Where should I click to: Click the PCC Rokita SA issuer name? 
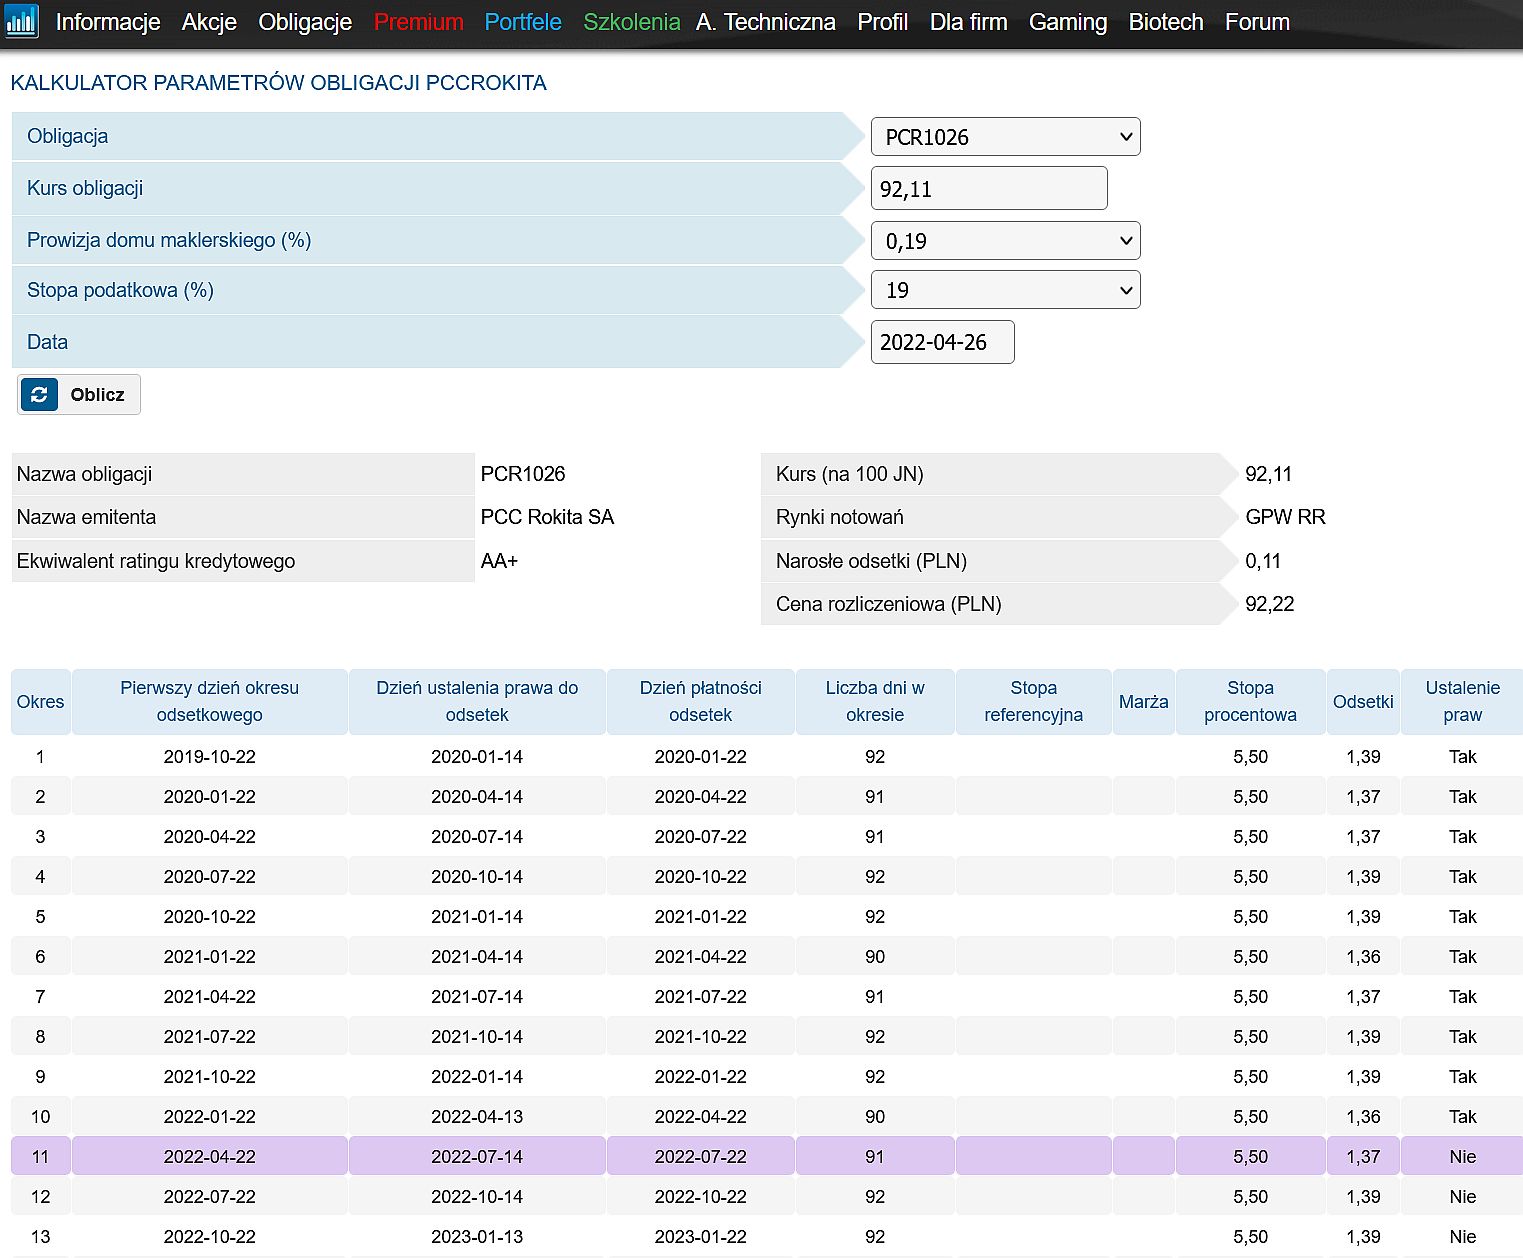pyautogui.click(x=547, y=517)
